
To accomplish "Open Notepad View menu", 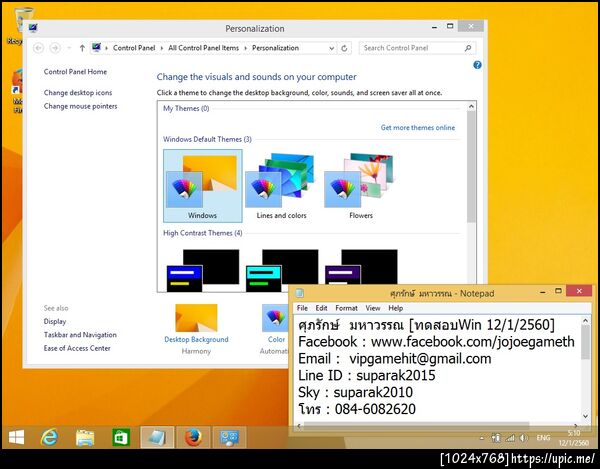I will coord(373,308).
